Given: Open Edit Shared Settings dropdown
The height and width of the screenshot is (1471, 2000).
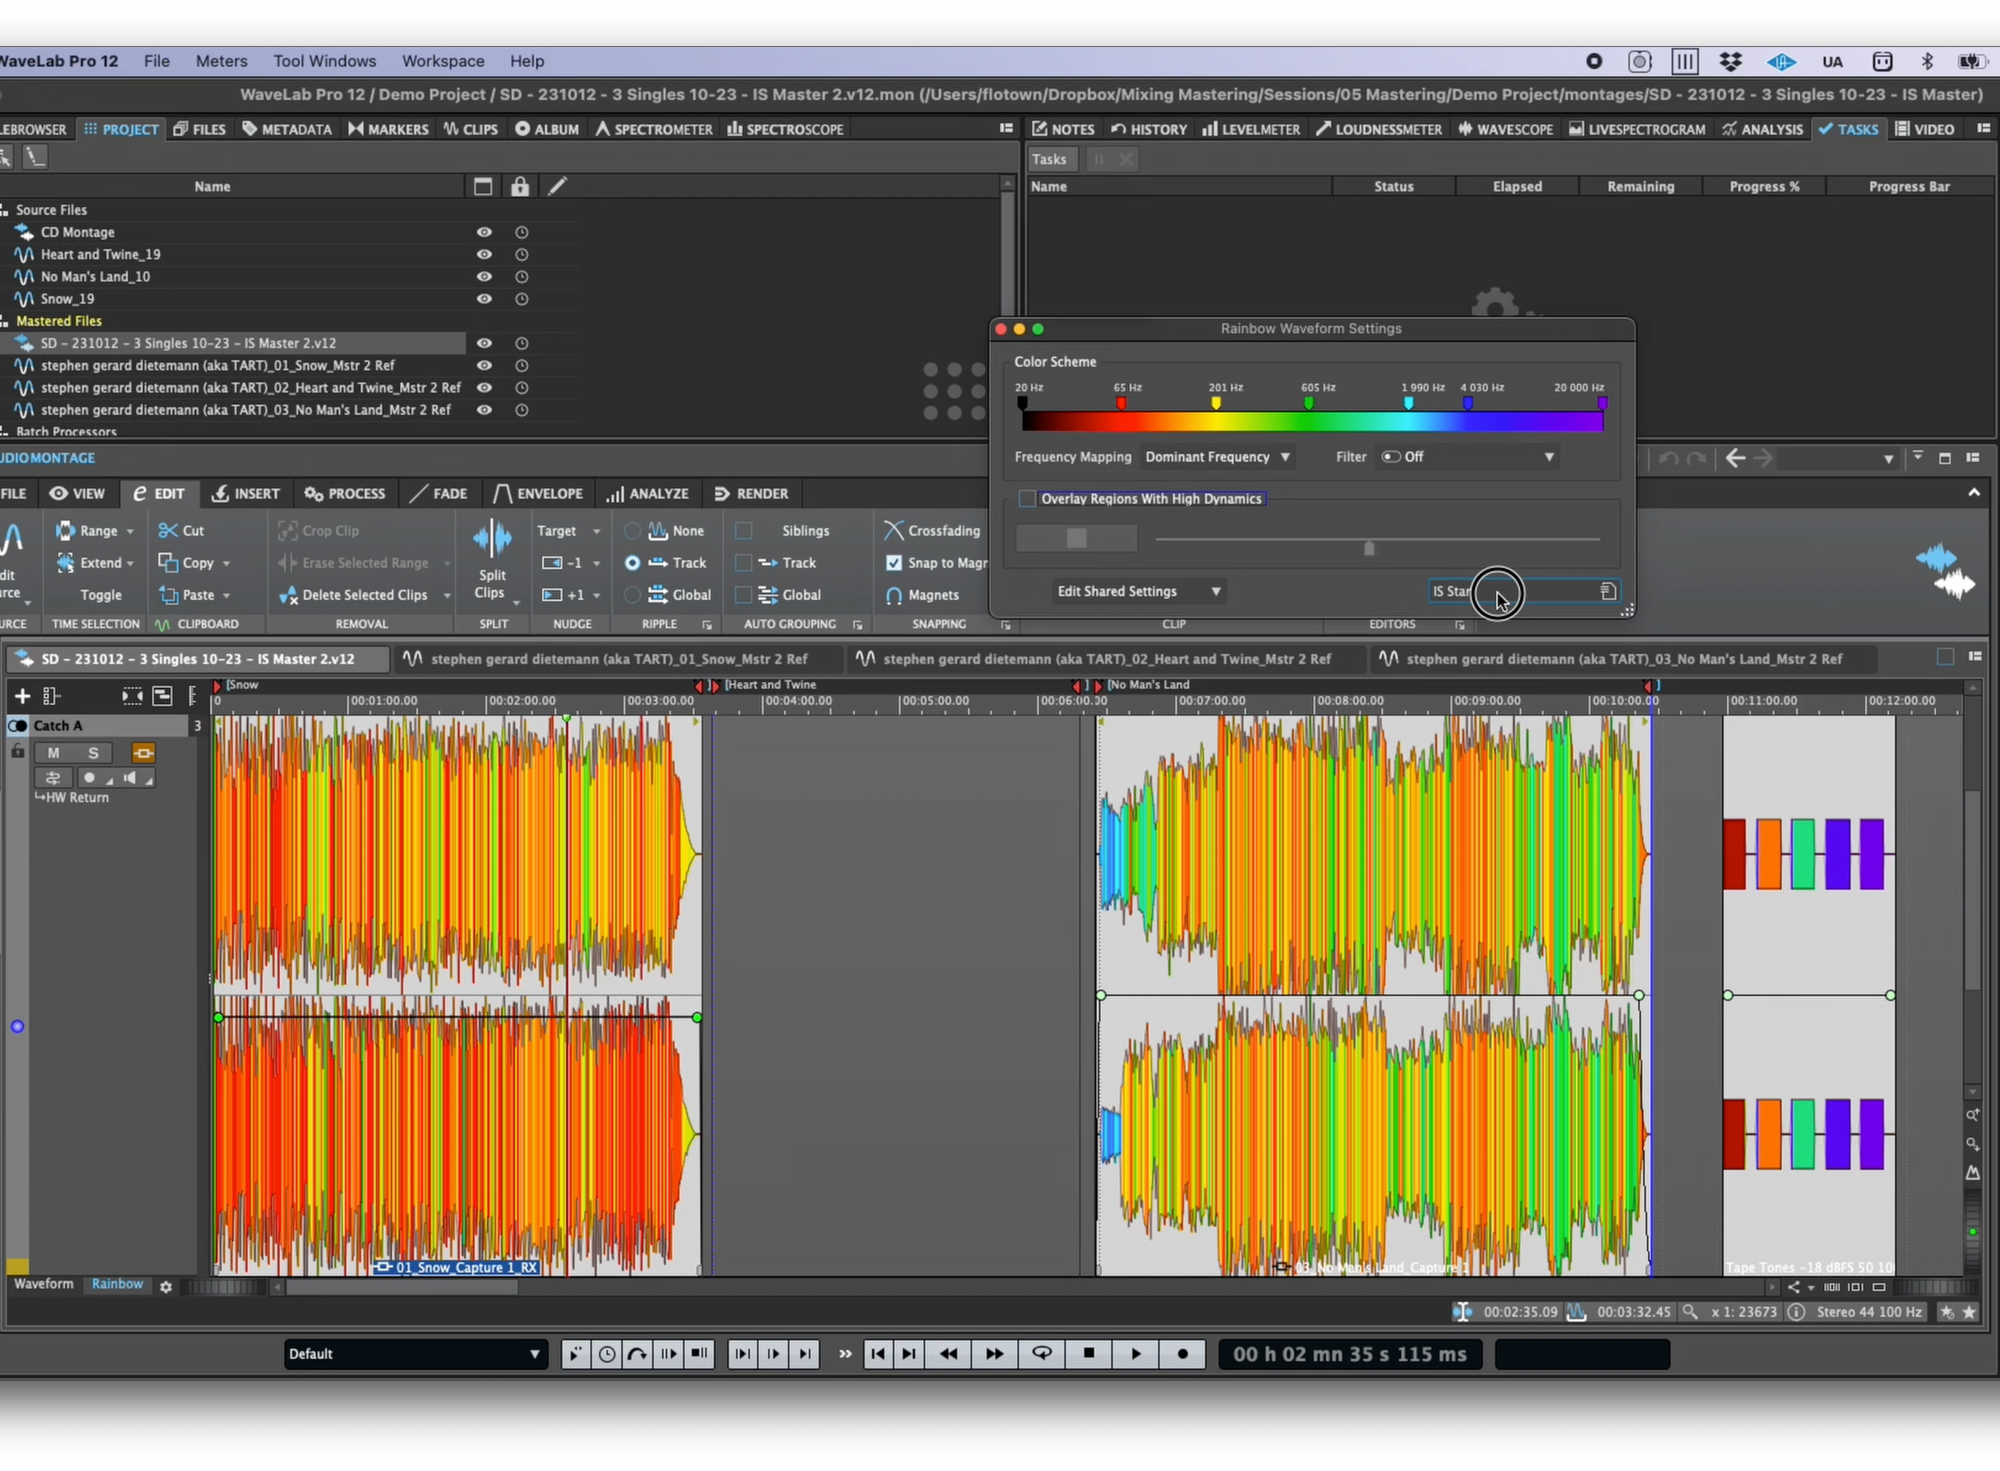Looking at the screenshot, I should pos(1139,591).
